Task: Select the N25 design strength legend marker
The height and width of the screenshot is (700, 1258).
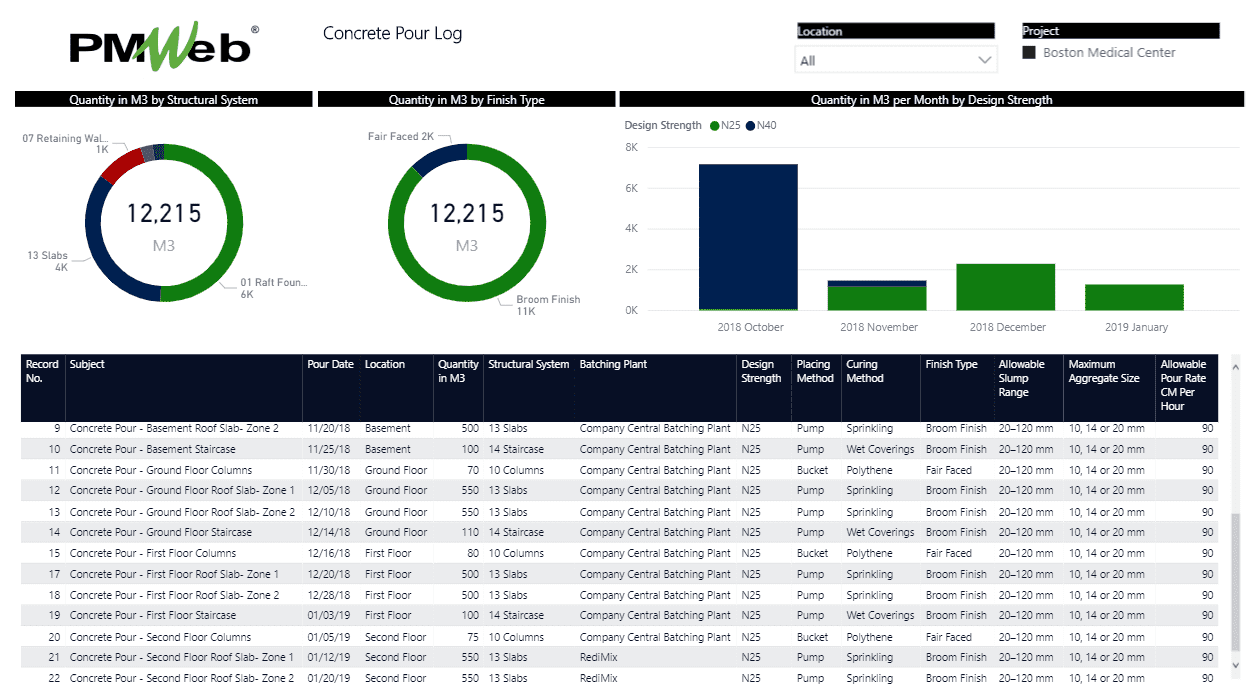Action: (715, 126)
